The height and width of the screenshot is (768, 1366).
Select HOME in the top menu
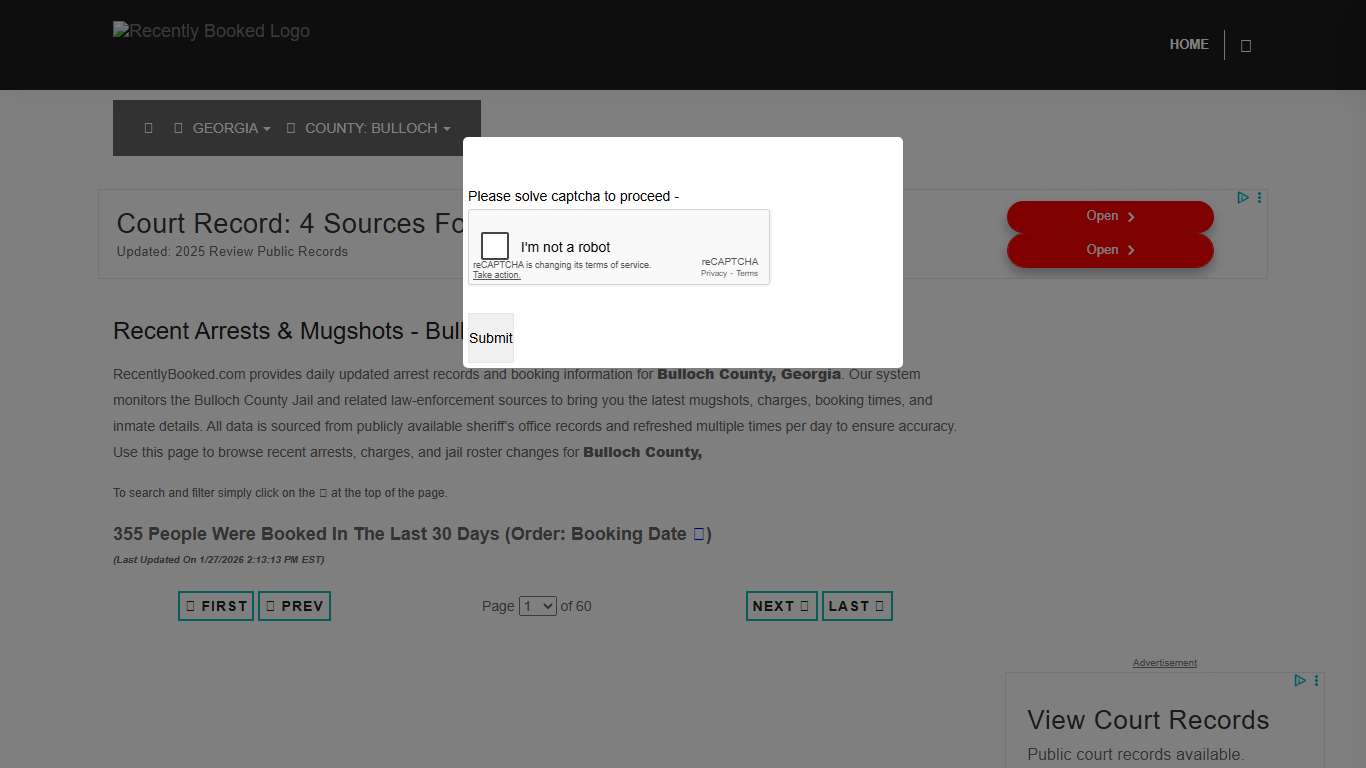click(1189, 44)
